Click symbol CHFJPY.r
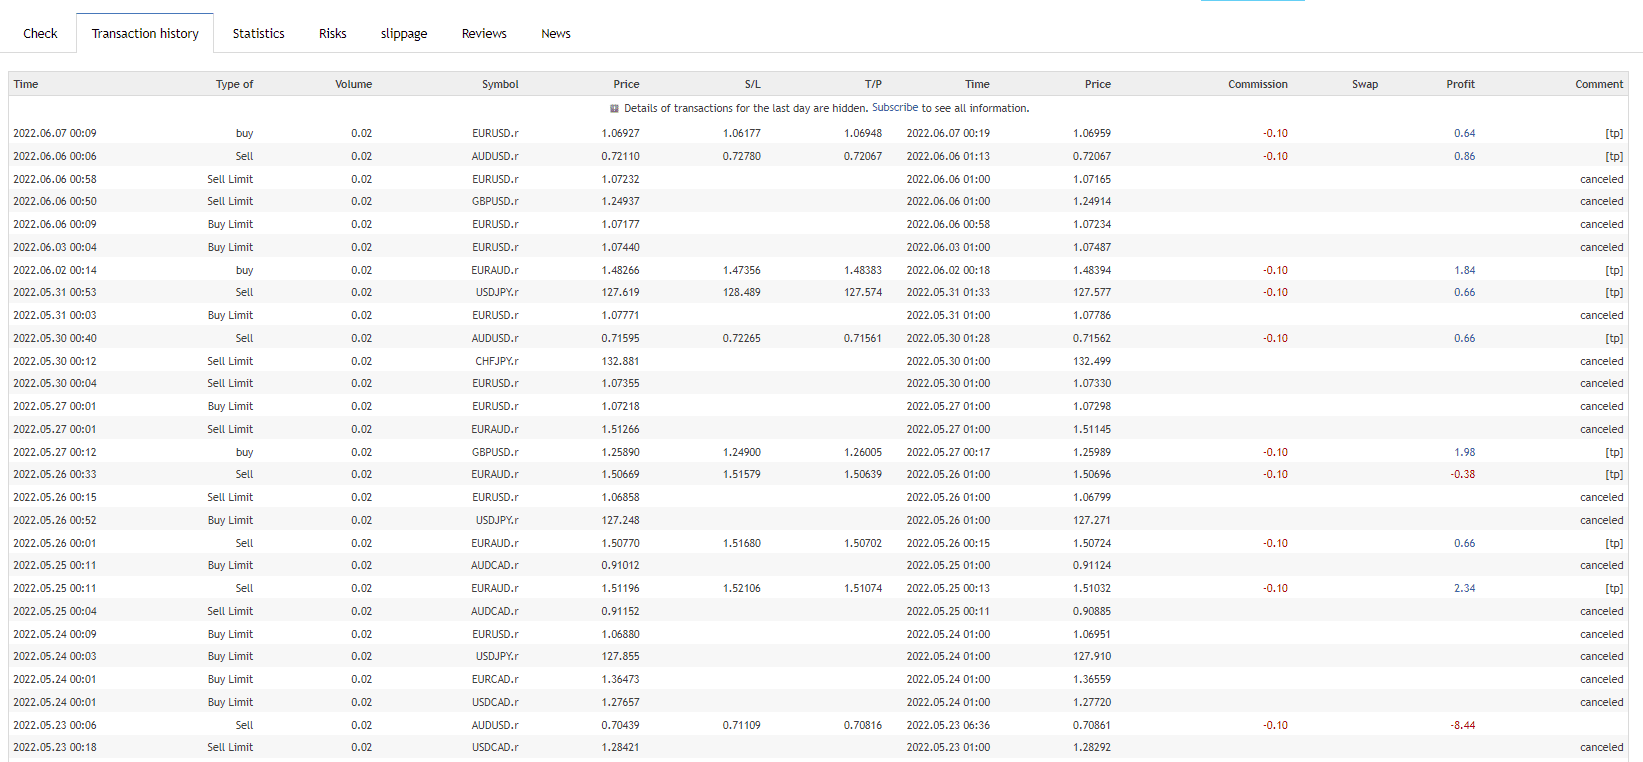Viewport: 1643px width, 762px height. [x=497, y=361]
